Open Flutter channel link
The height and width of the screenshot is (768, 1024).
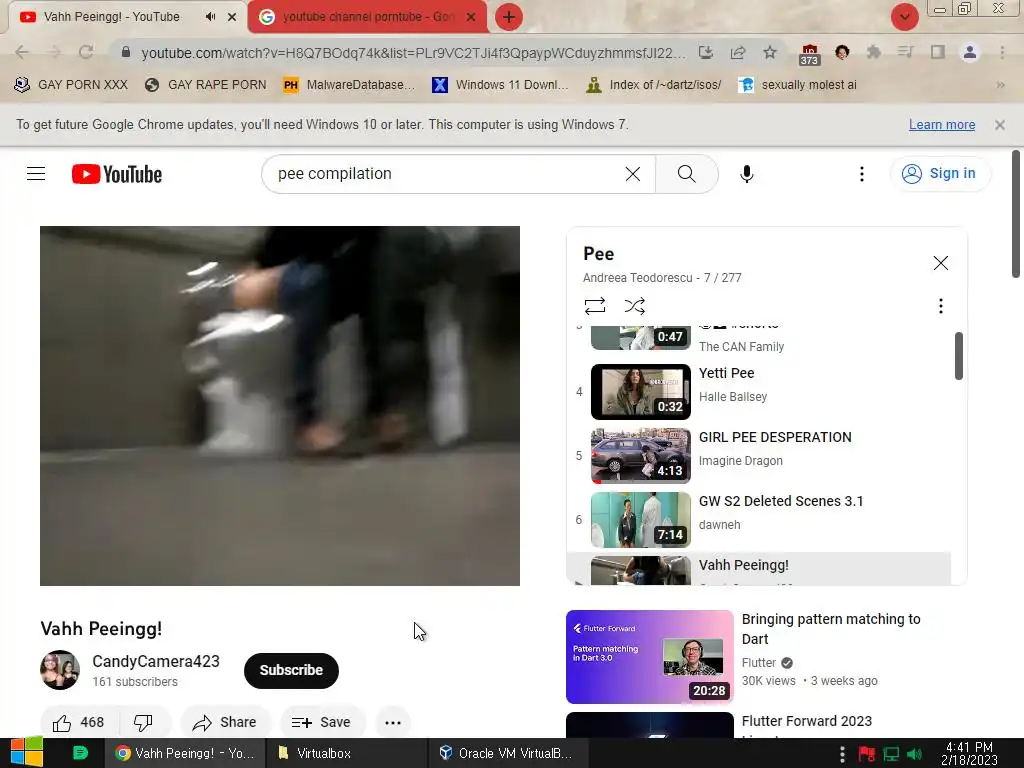coord(758,662)
